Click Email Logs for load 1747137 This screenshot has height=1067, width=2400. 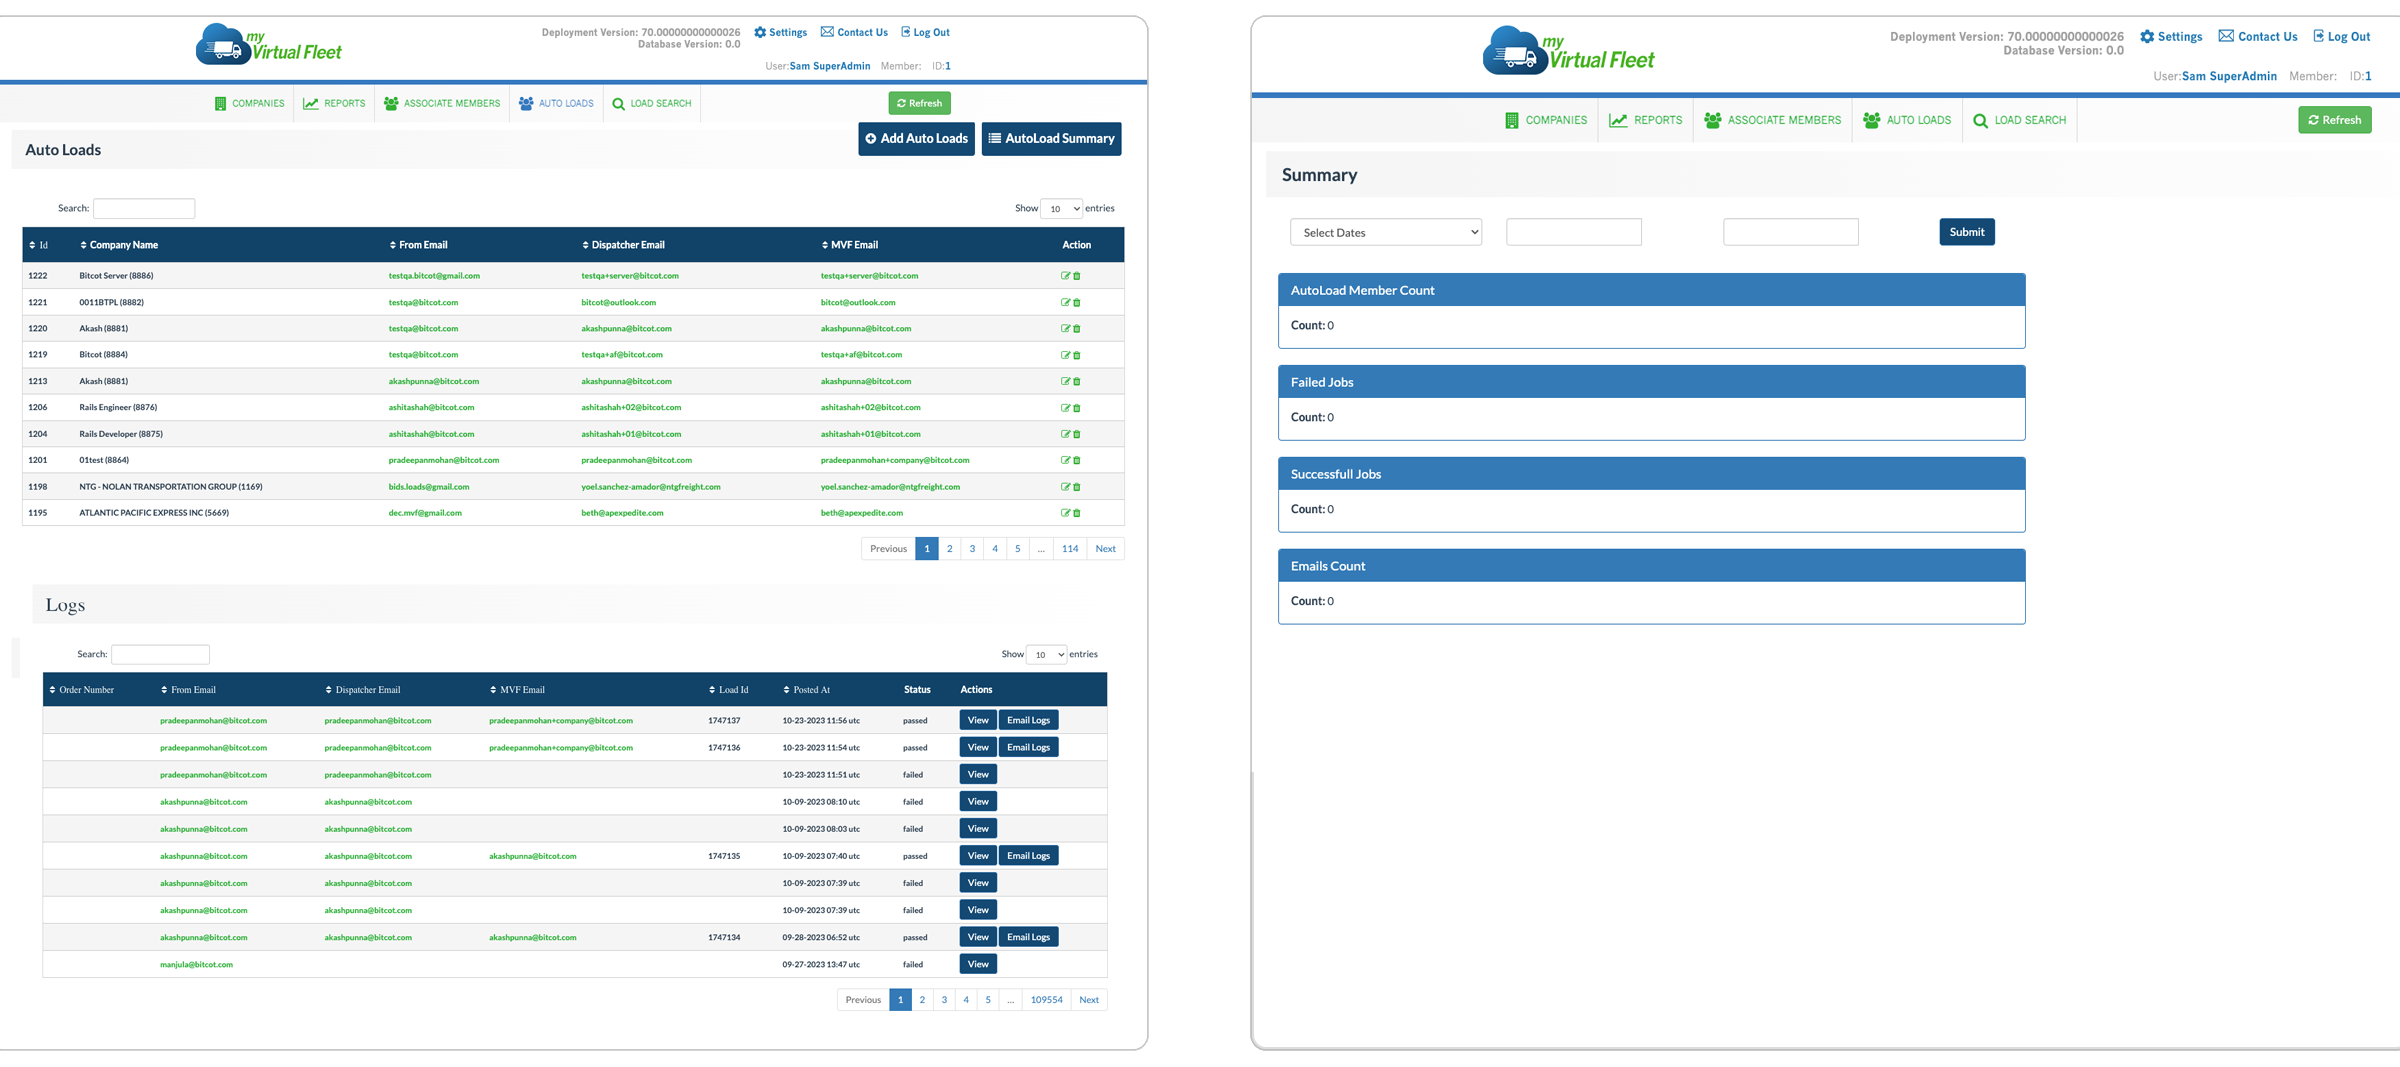pos(1028,721)
